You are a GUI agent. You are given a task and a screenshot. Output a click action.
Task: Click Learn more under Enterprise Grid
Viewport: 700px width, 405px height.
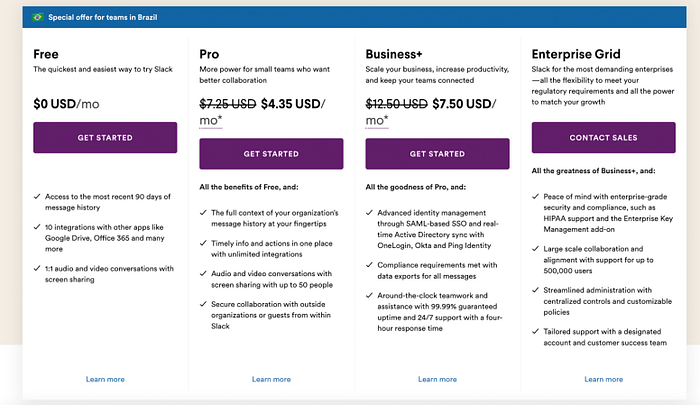pyautogui.click(x=603, y=379)
